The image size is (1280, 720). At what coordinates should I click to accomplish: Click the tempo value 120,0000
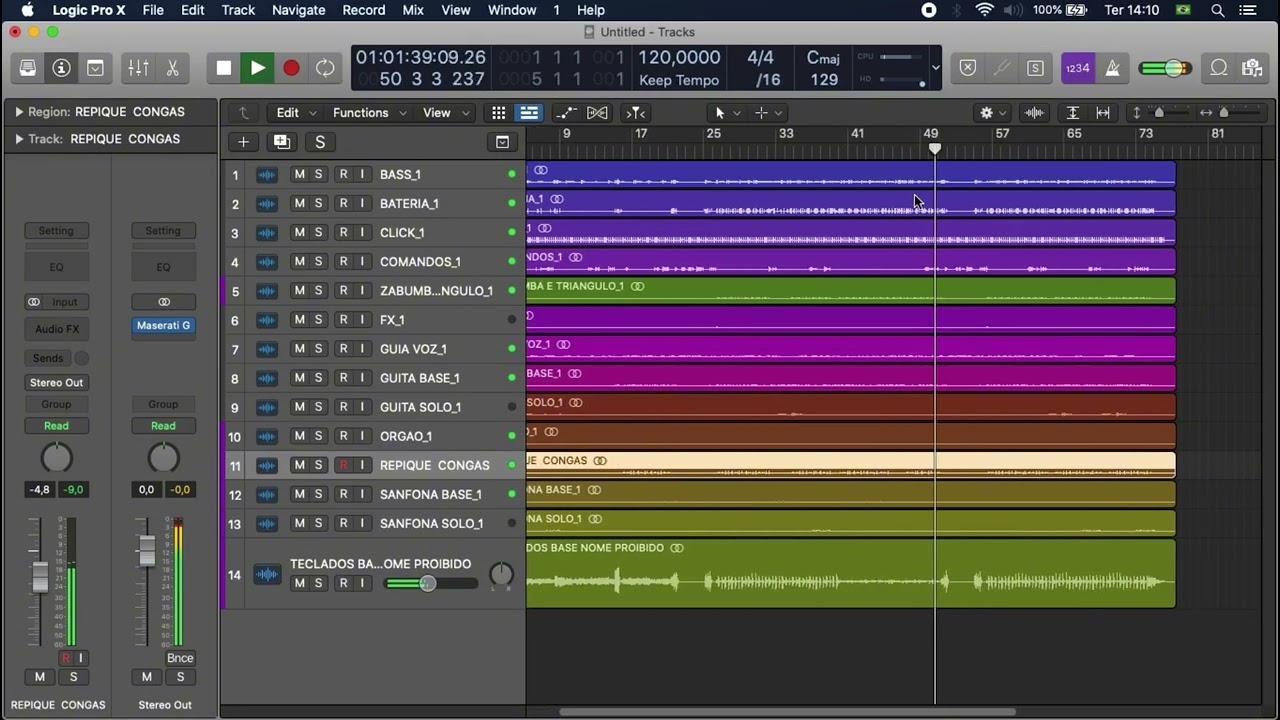[x=679, y=58]
